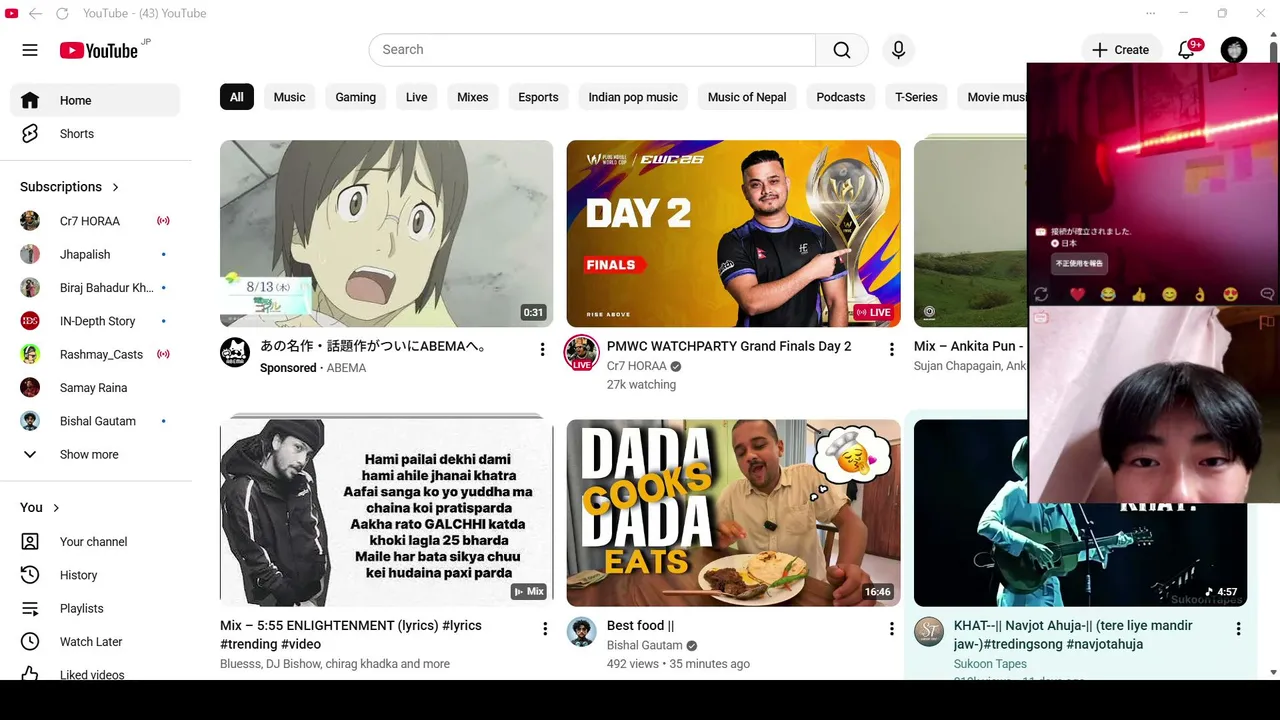Select the T-Series filter chip
Screen dimensions: 1280x720
[916, 97]
